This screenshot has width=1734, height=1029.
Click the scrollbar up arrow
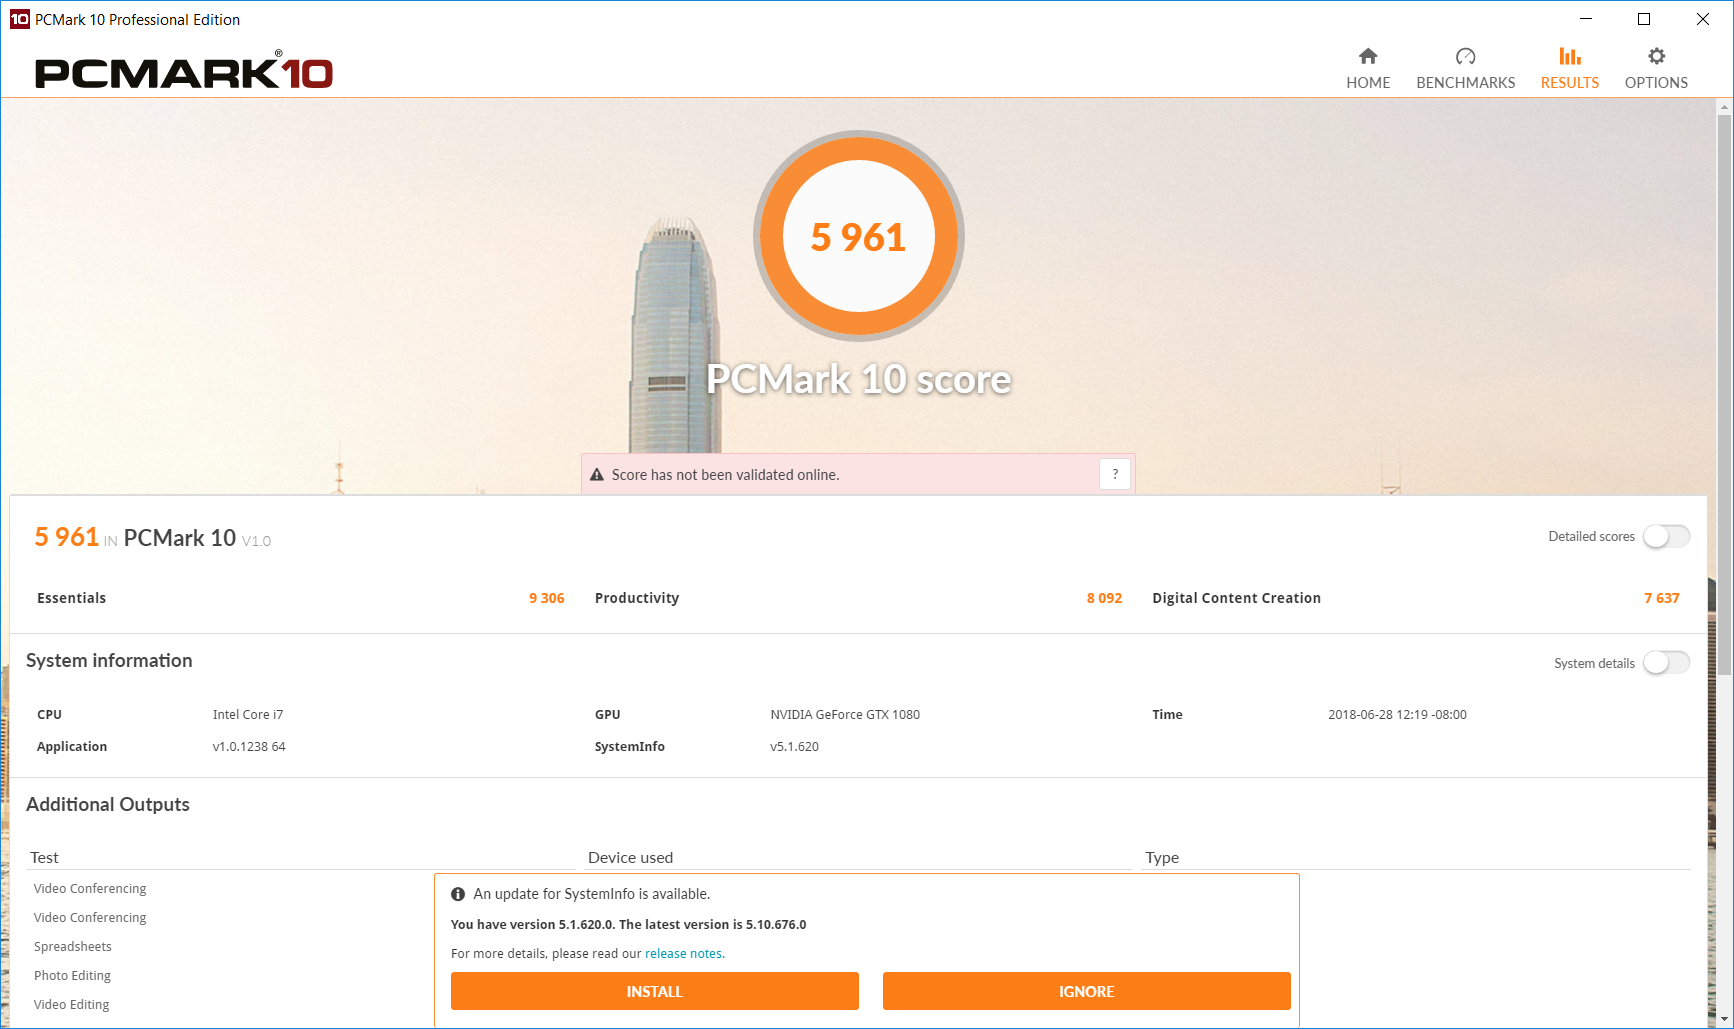pos(1724,106)
